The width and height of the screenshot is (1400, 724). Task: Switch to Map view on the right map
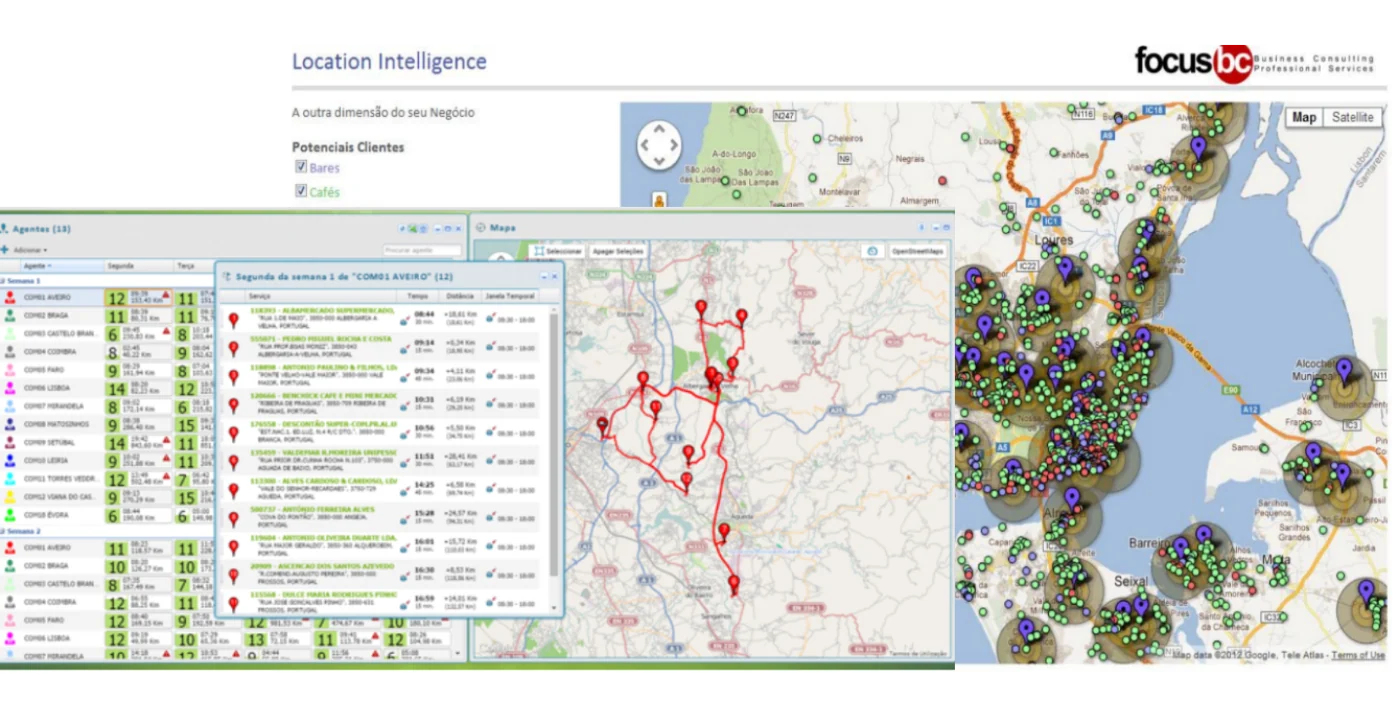coord(1304,117)
